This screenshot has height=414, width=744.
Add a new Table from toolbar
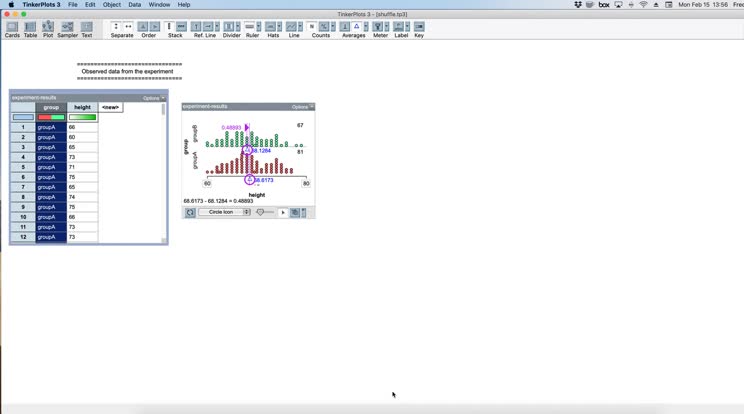click(30, 27)
